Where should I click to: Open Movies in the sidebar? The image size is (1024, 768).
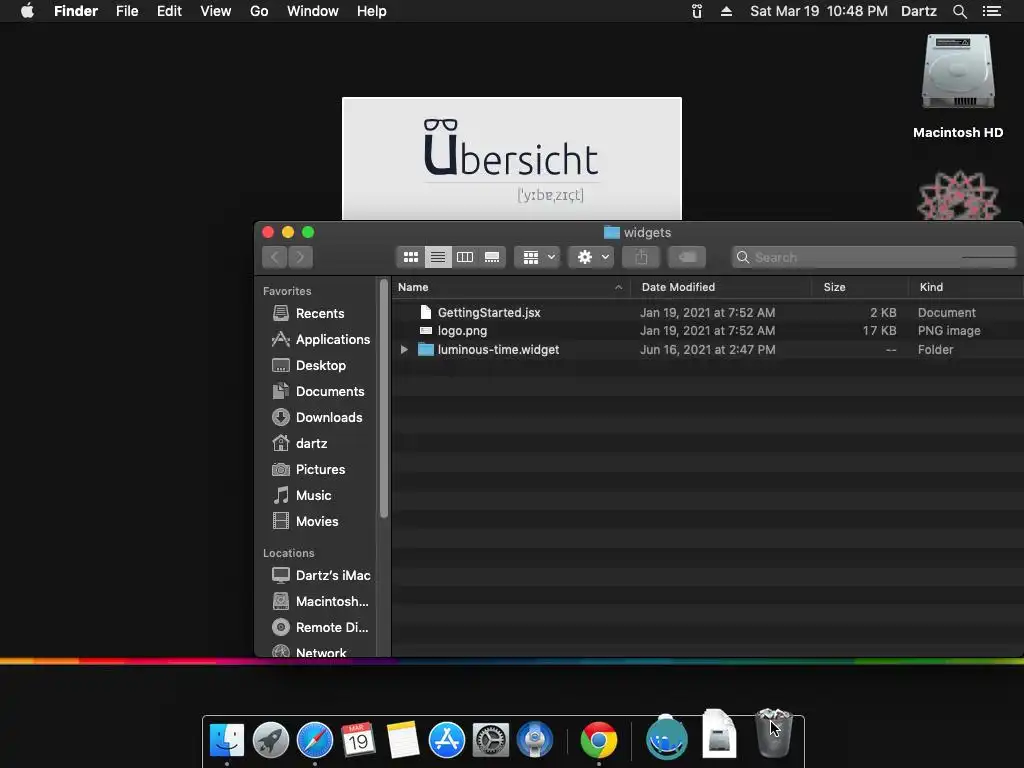(x=319, y=522)
